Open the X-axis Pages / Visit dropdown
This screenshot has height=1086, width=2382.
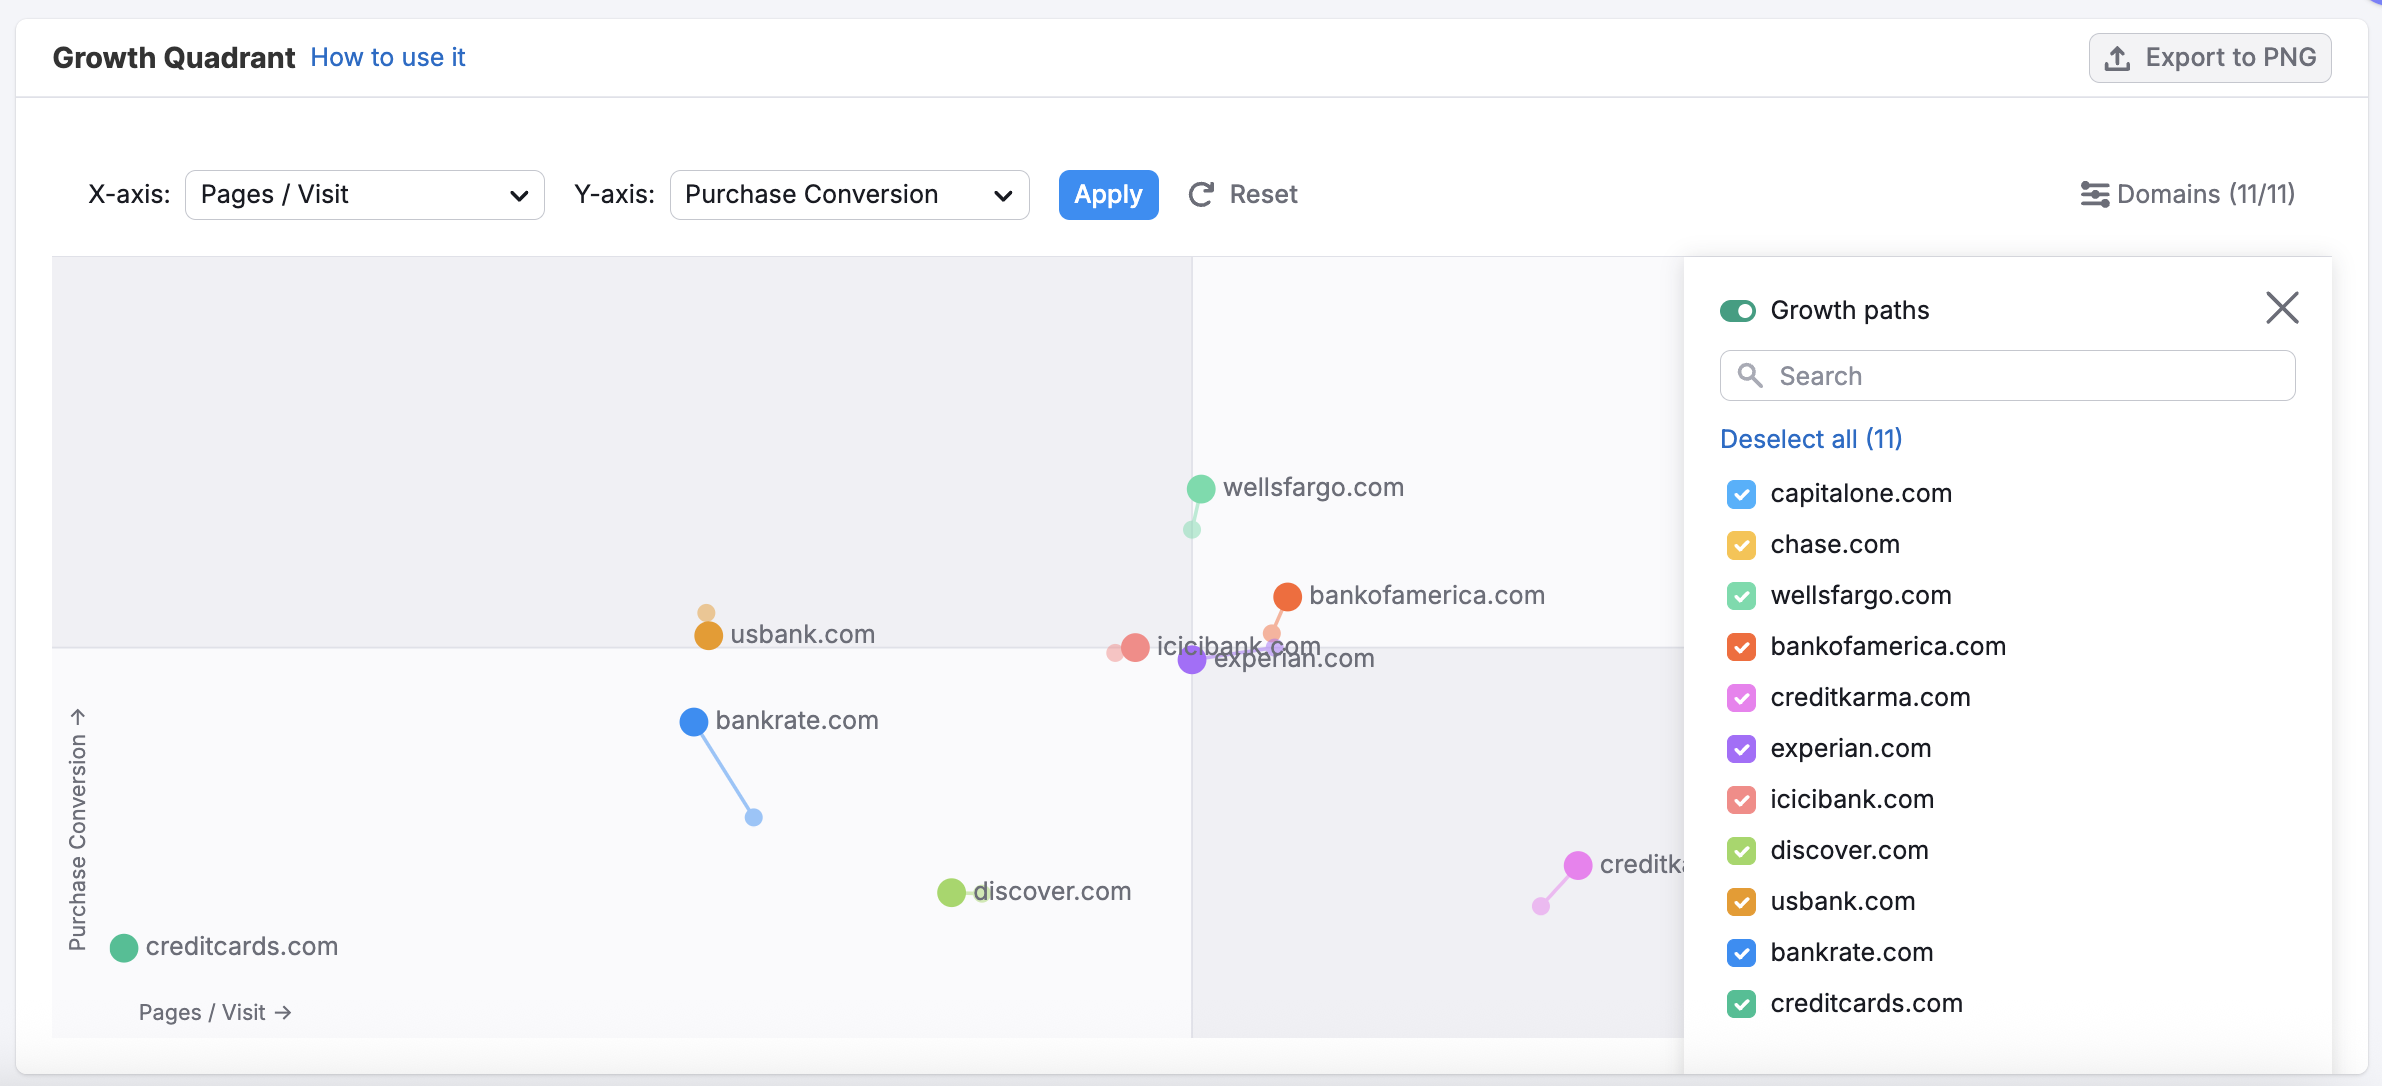[364, 195]
